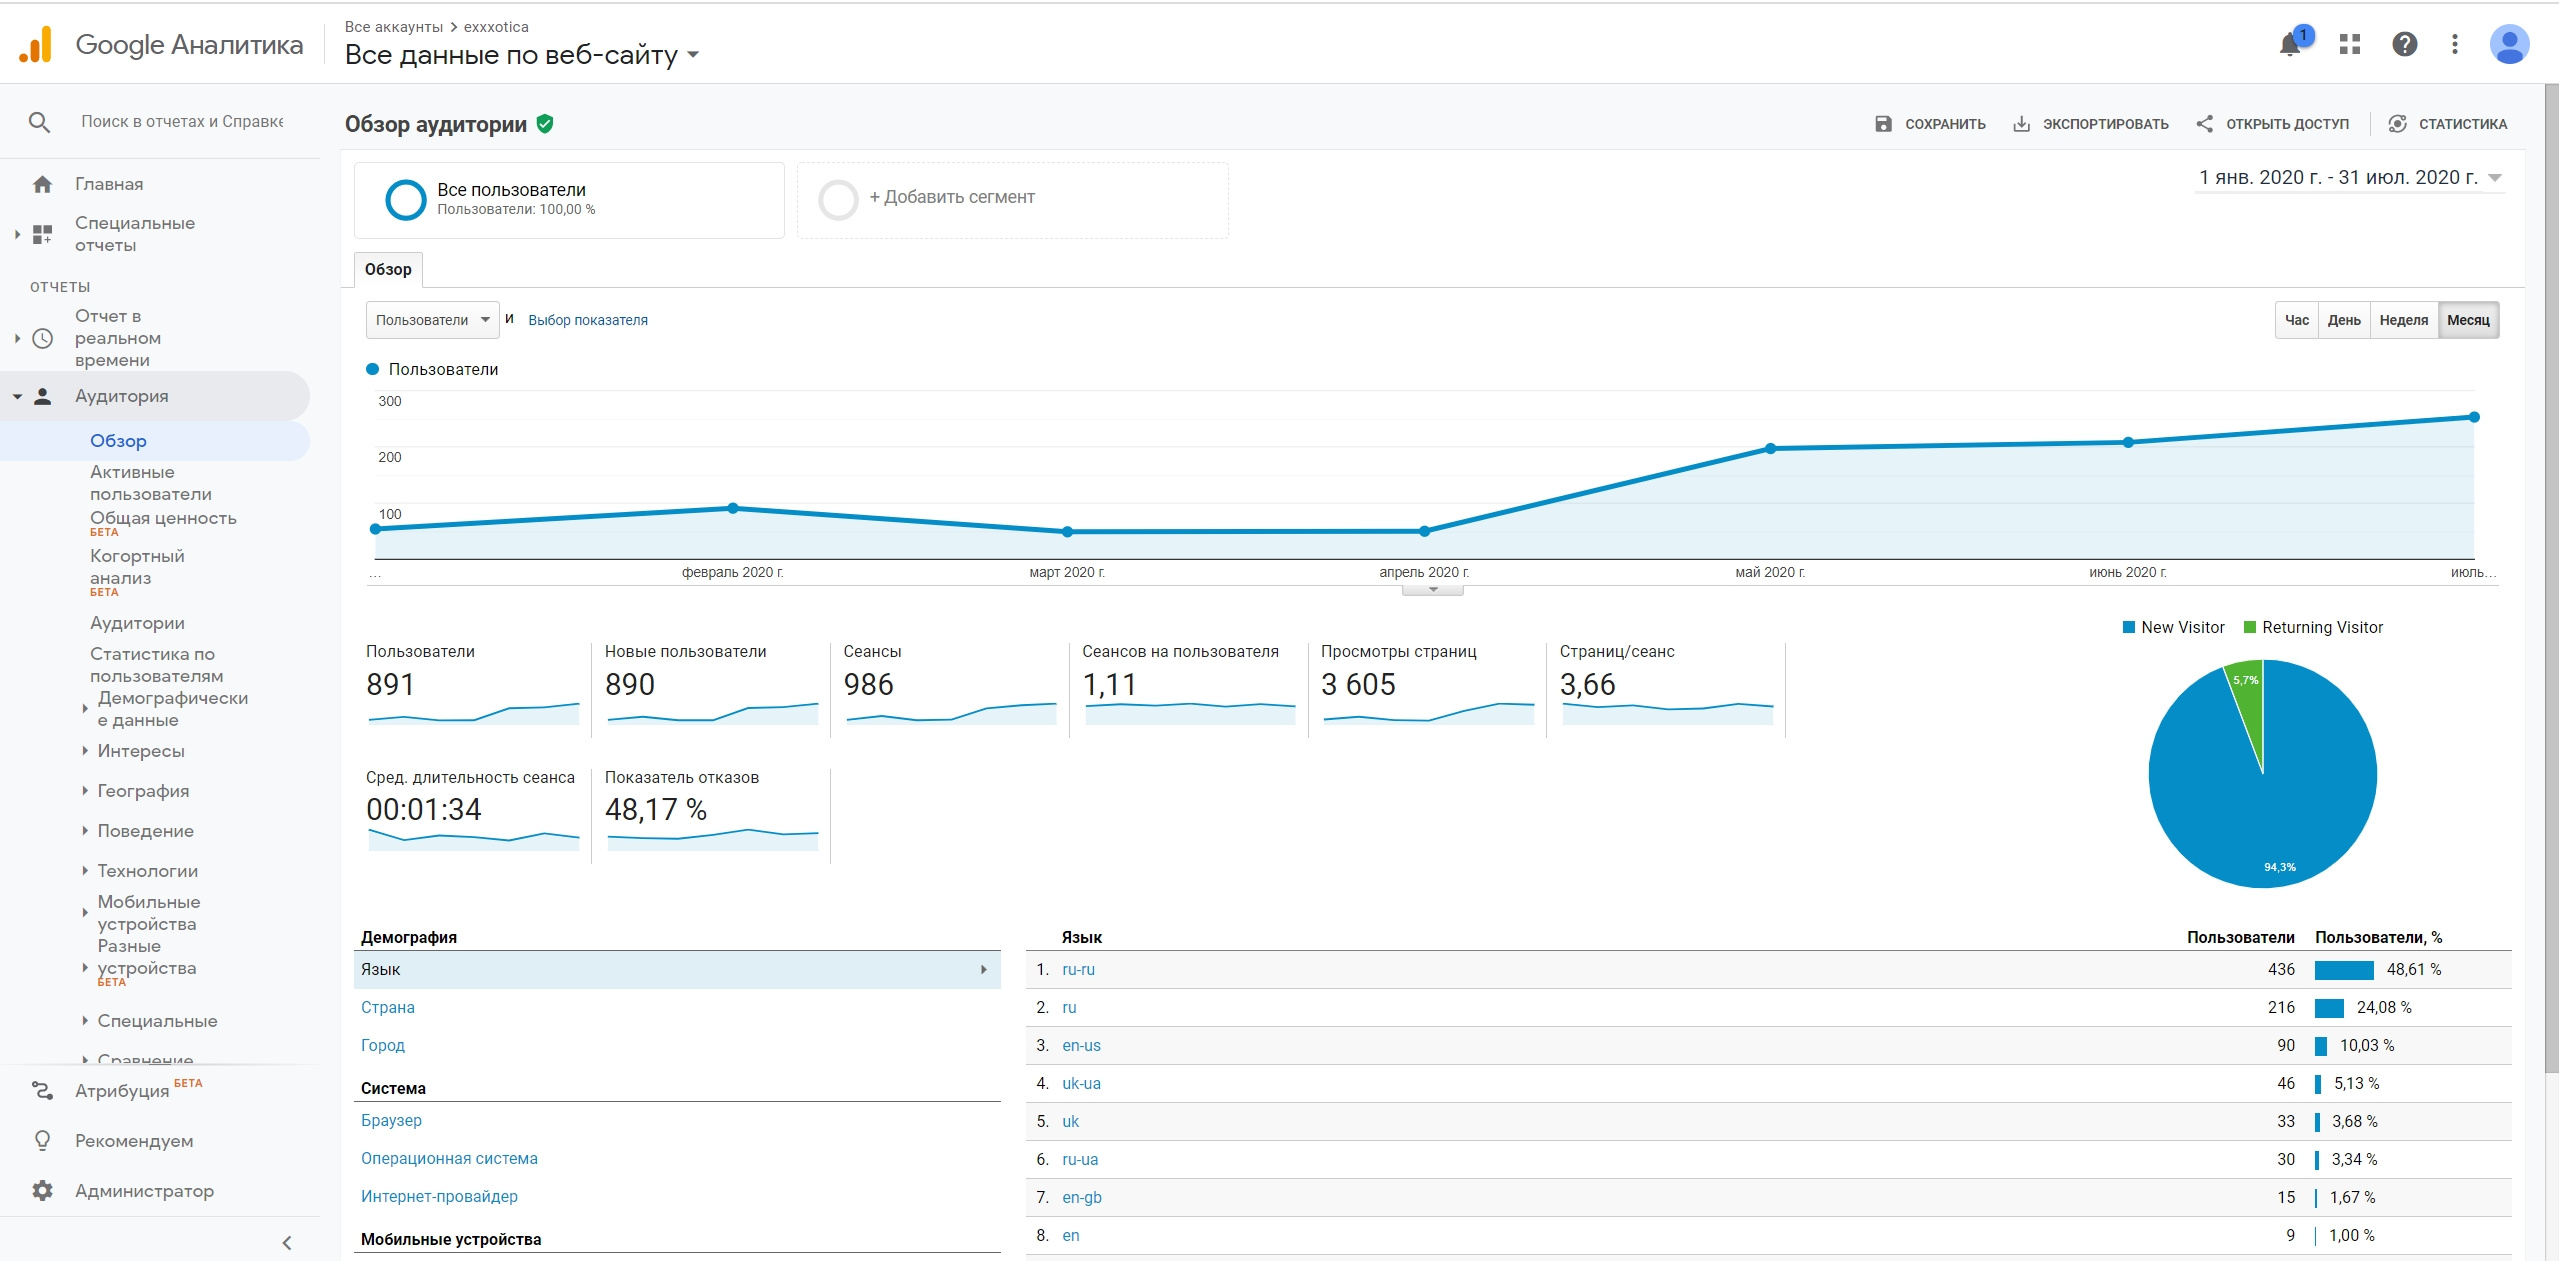Viewport: 2559px width, 1261px height.
Task: Click the Country demographics link
Action: 387,1007
